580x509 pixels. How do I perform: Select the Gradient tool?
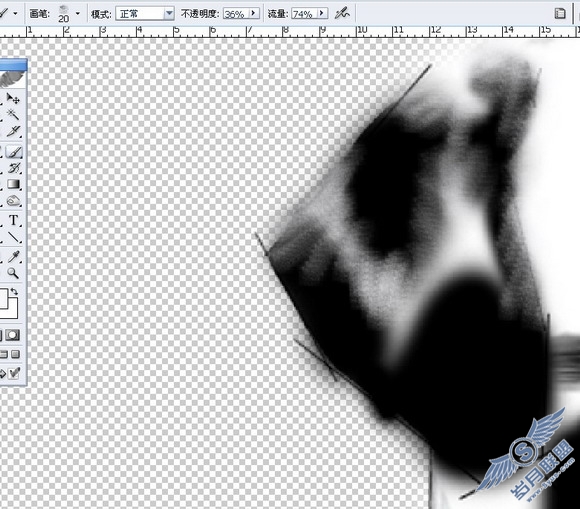[x=14, y=184]
